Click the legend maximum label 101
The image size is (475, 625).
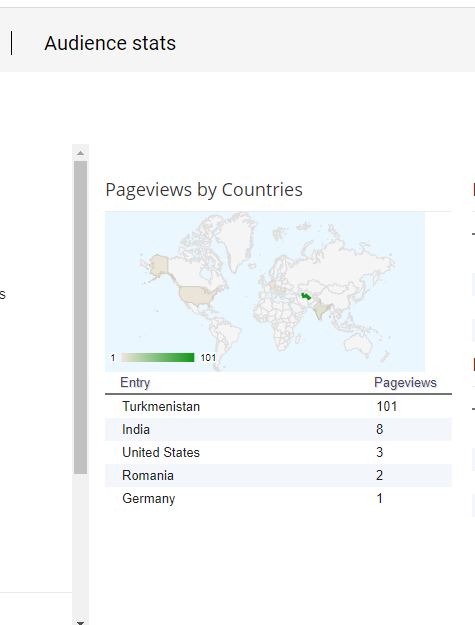click(208, 358)
